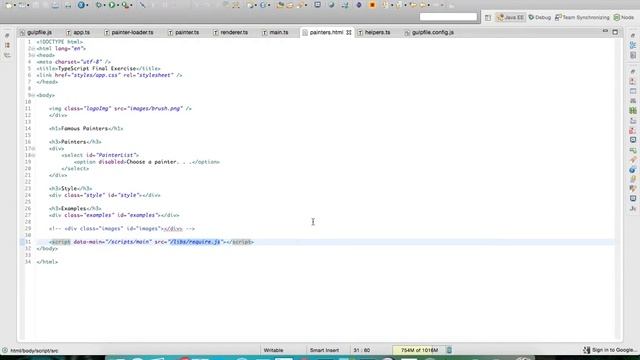
Task: Click the Run Garbage Collector trash icon
Action: click(449, 350)
